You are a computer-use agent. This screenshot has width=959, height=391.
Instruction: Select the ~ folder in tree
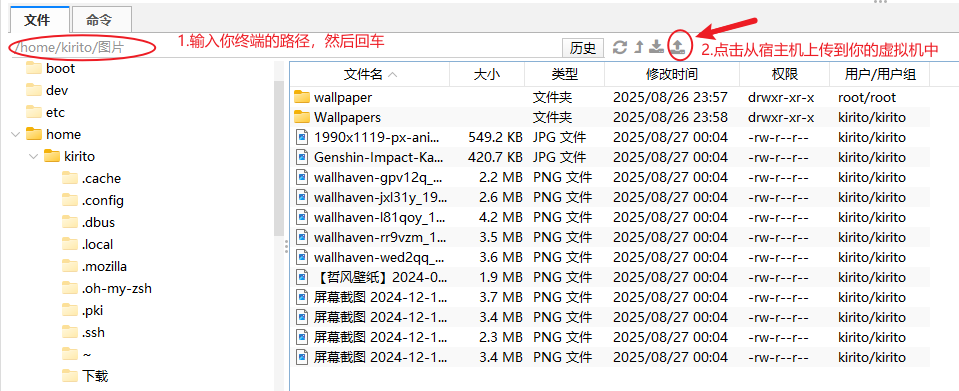coord(86,354)
